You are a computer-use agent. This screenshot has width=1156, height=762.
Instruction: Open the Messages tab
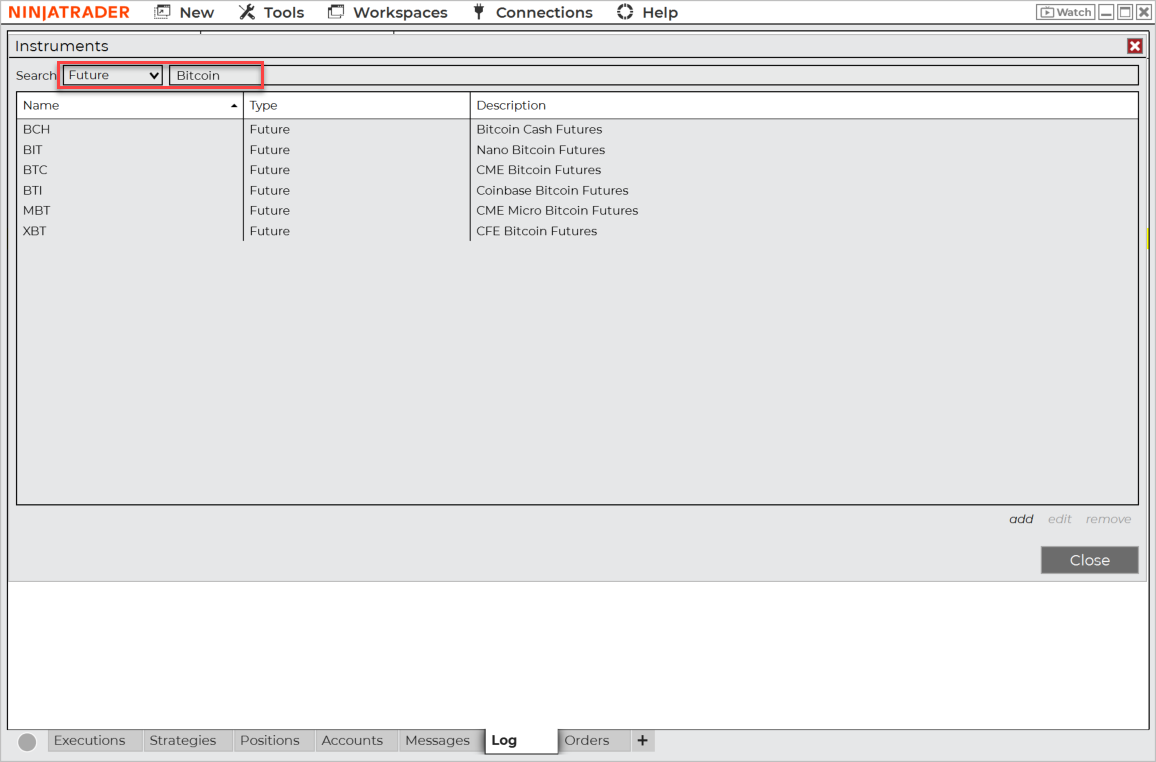pyautogui.click(x=439, y=740)
